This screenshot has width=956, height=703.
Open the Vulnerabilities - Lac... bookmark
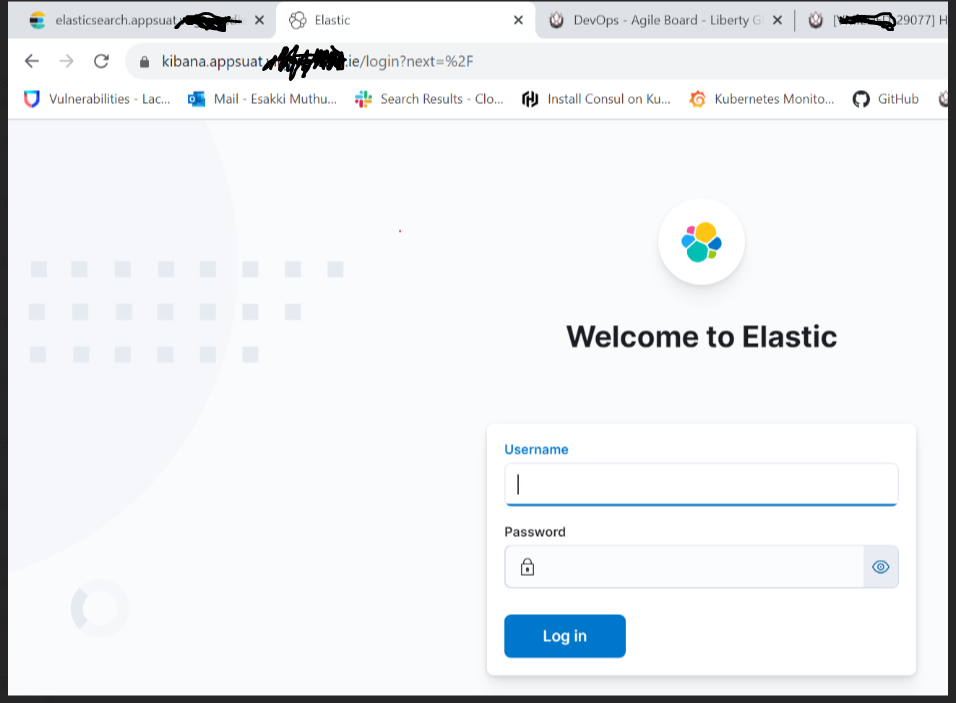[98, 99]
